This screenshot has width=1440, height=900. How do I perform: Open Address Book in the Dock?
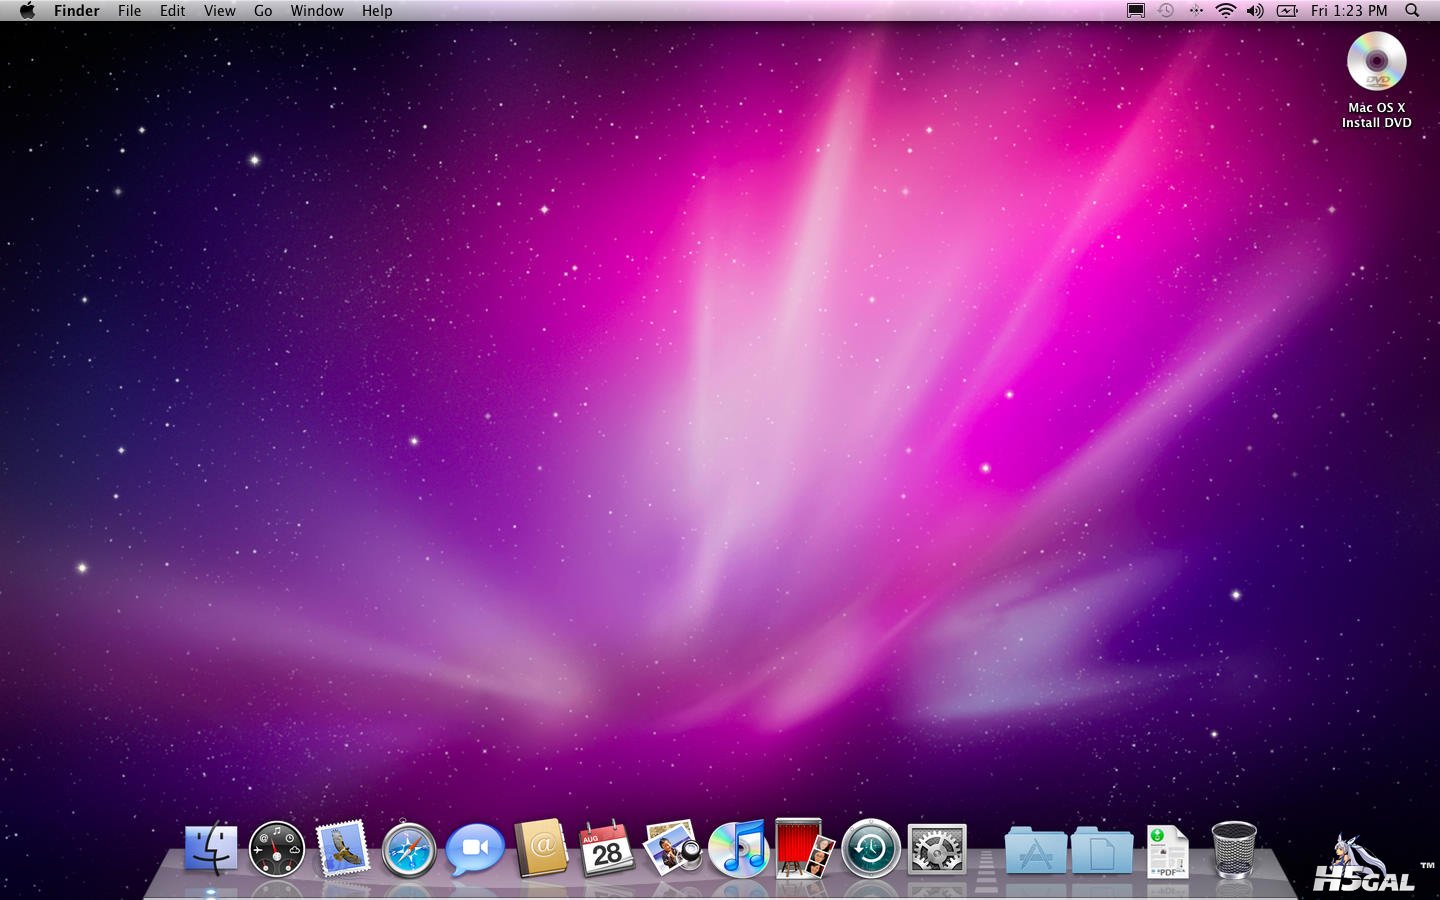(x=541, y=849)
